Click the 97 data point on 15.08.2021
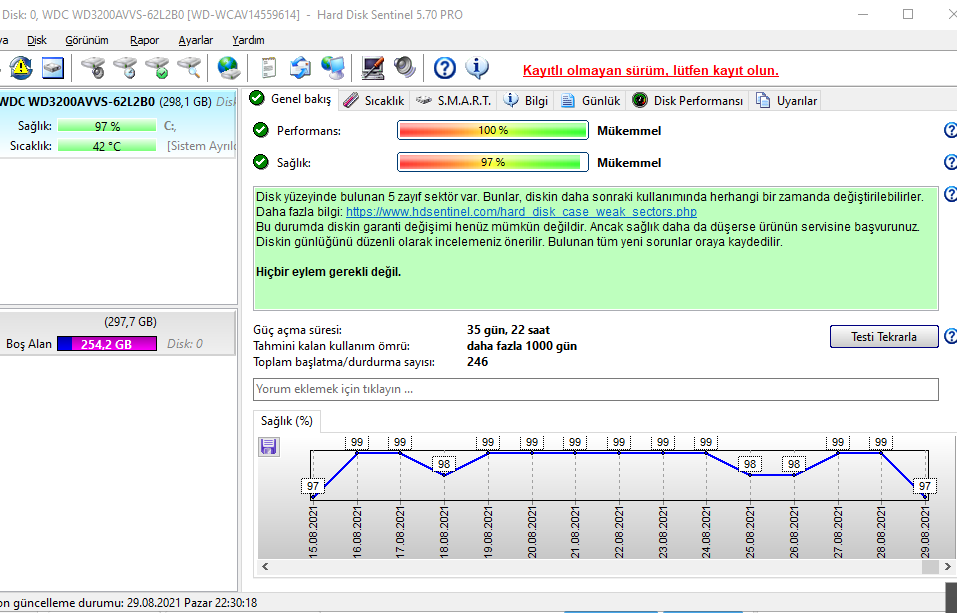 pyautogui.click(x=313, y=496)
